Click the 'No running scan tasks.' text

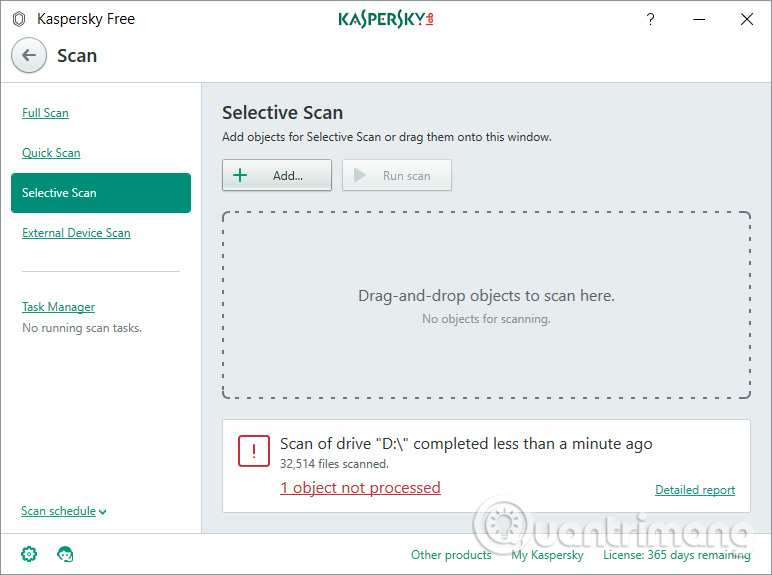coord(82,328)
